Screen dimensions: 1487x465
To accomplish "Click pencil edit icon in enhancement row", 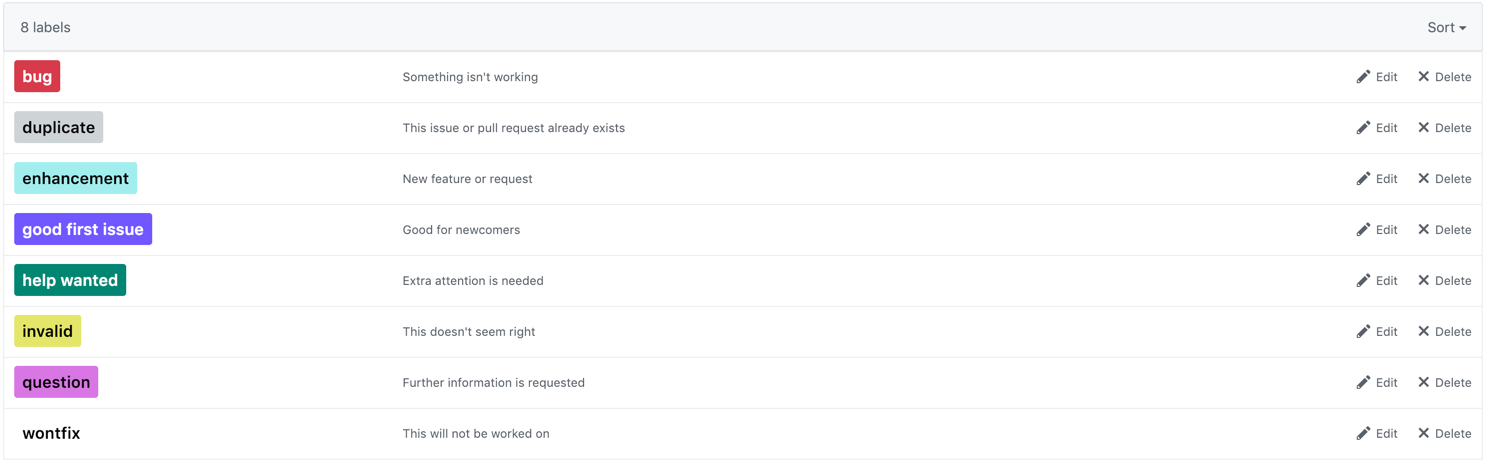I will click(1363, 179).
